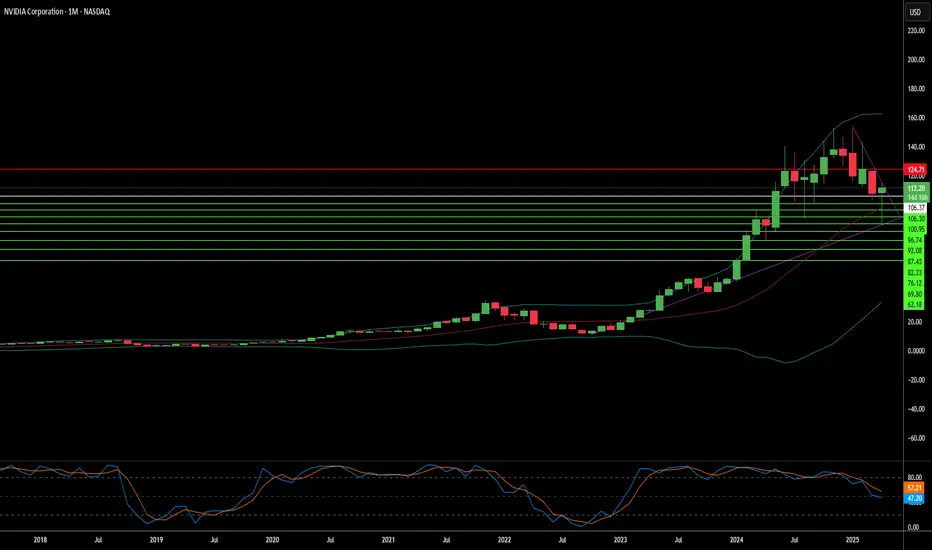The image size is (932, 550).
Task: Click the latest green monthly candle
Action: pos(881,190)
